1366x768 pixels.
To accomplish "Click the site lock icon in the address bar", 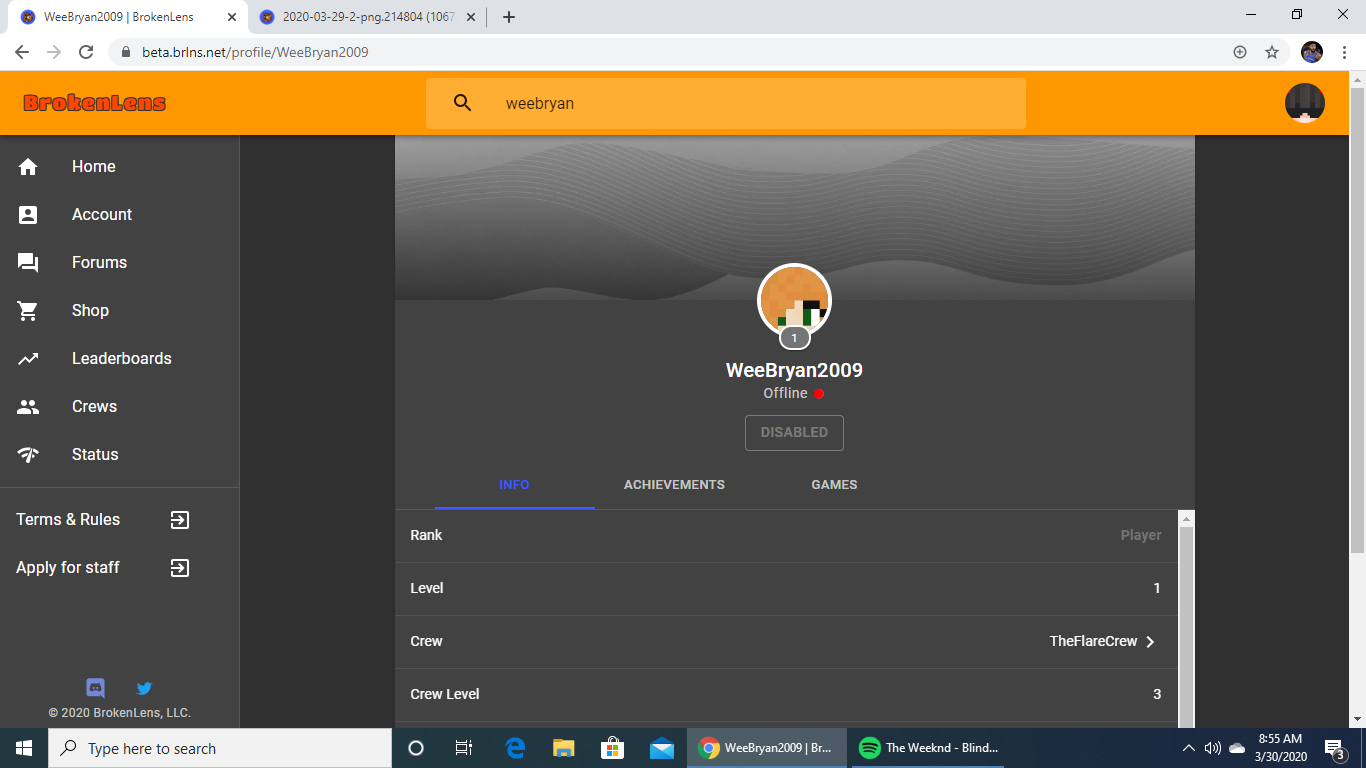I will pyautogui.click(x=126, y=52).
